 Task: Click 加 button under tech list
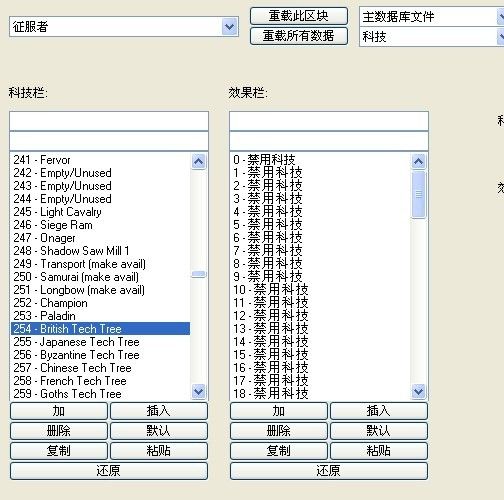59,411
